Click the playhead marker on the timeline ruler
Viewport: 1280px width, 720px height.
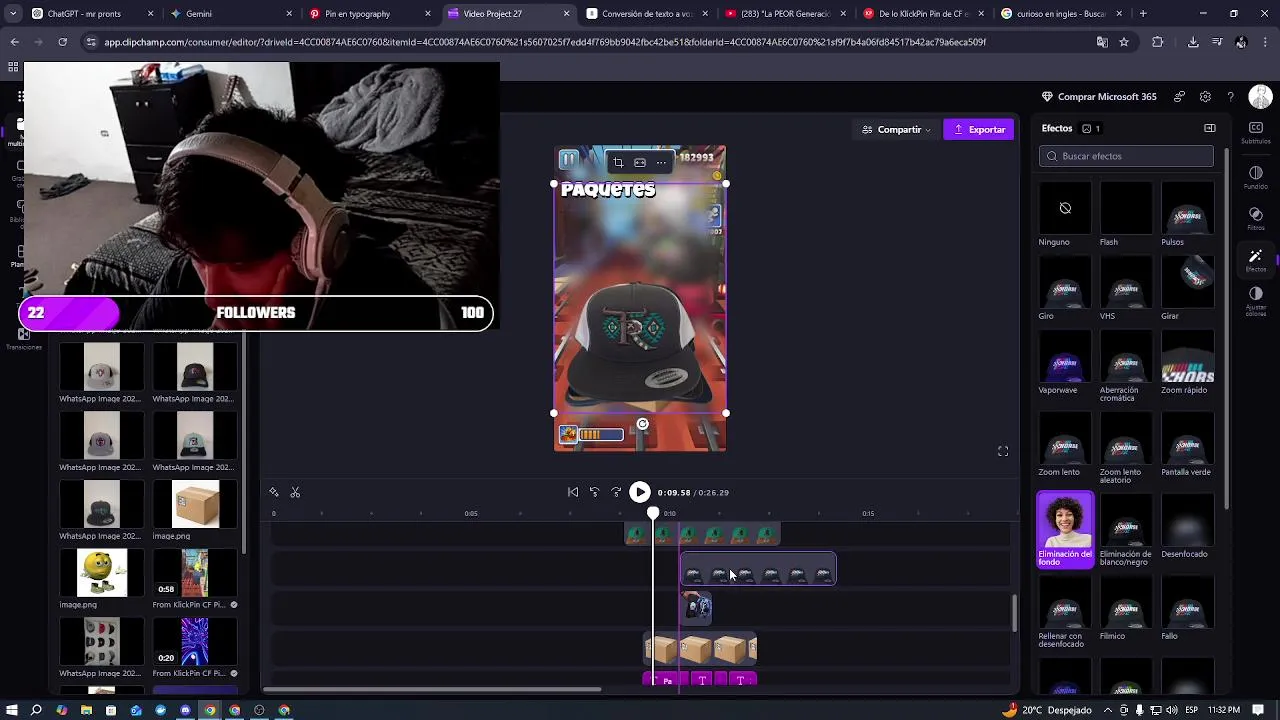pos(653,512)
